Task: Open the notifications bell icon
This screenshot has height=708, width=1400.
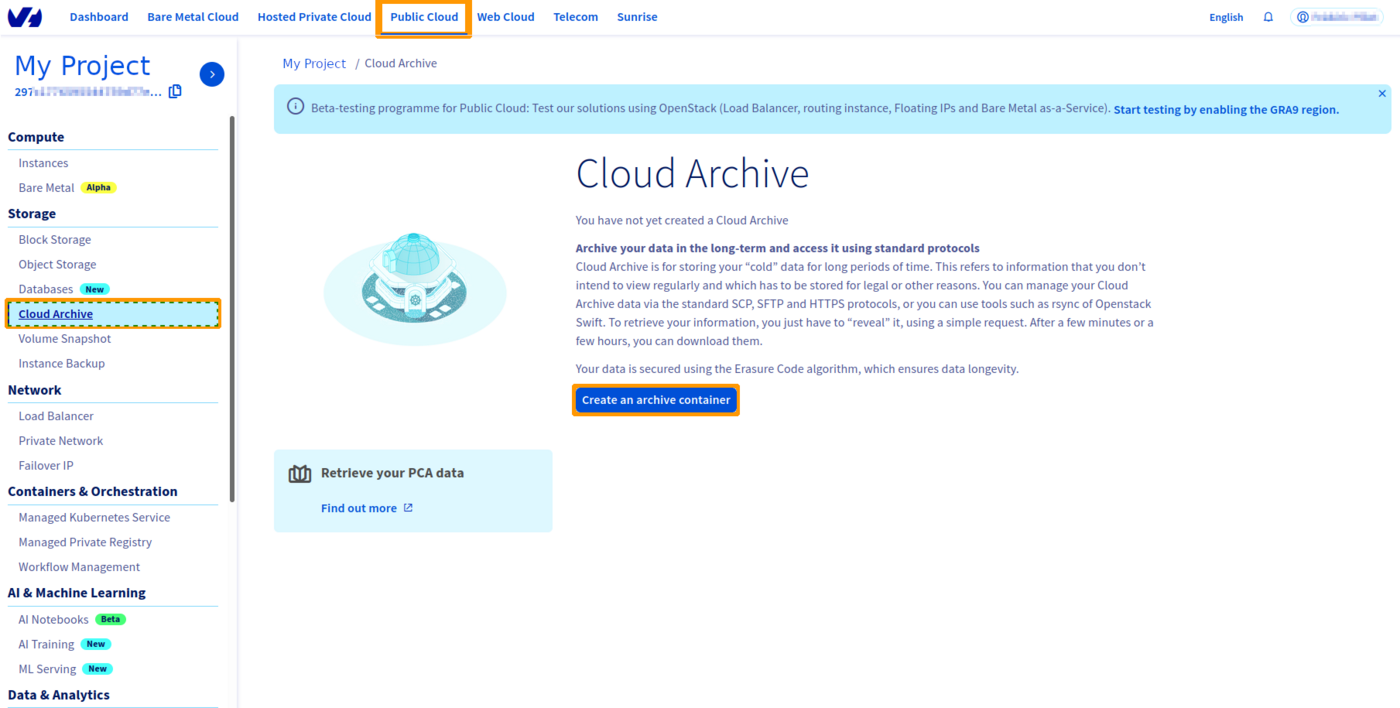Action: click(x=1268, y=17)
